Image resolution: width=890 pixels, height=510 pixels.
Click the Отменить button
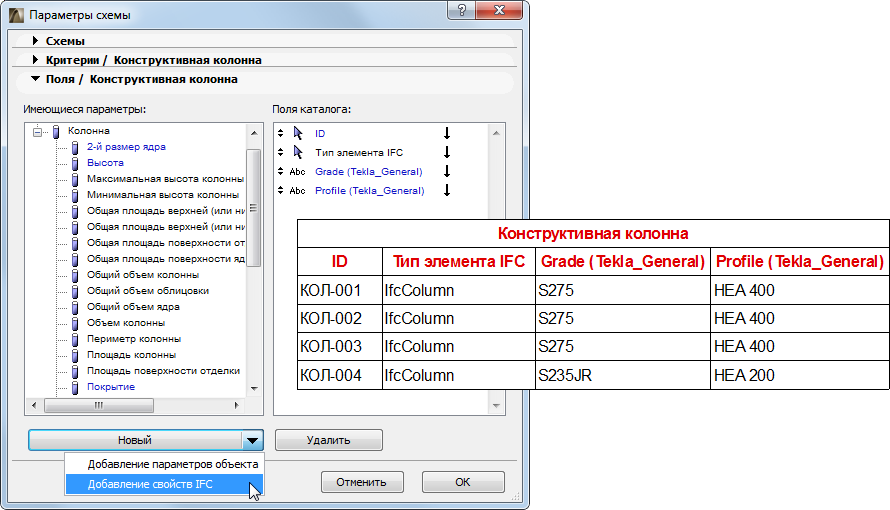point(362,482)
